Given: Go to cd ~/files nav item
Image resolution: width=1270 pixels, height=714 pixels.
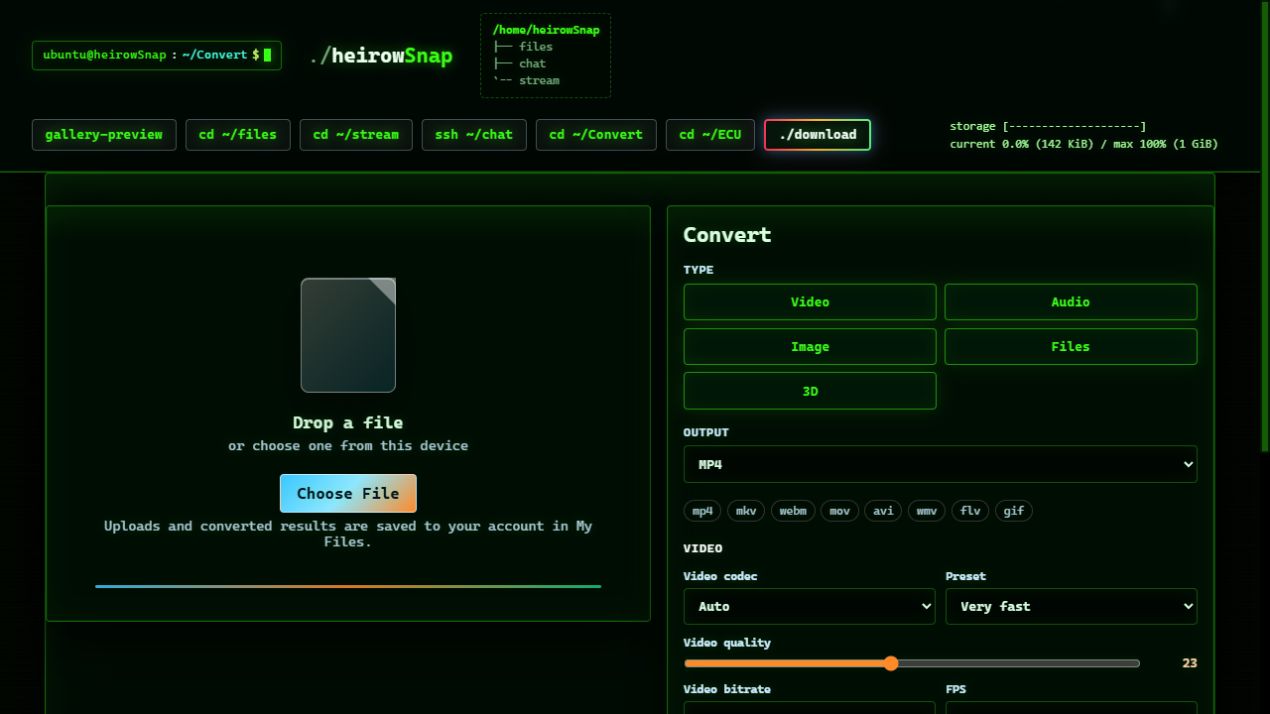Looking at the screenshot, I should click(238, 135).
